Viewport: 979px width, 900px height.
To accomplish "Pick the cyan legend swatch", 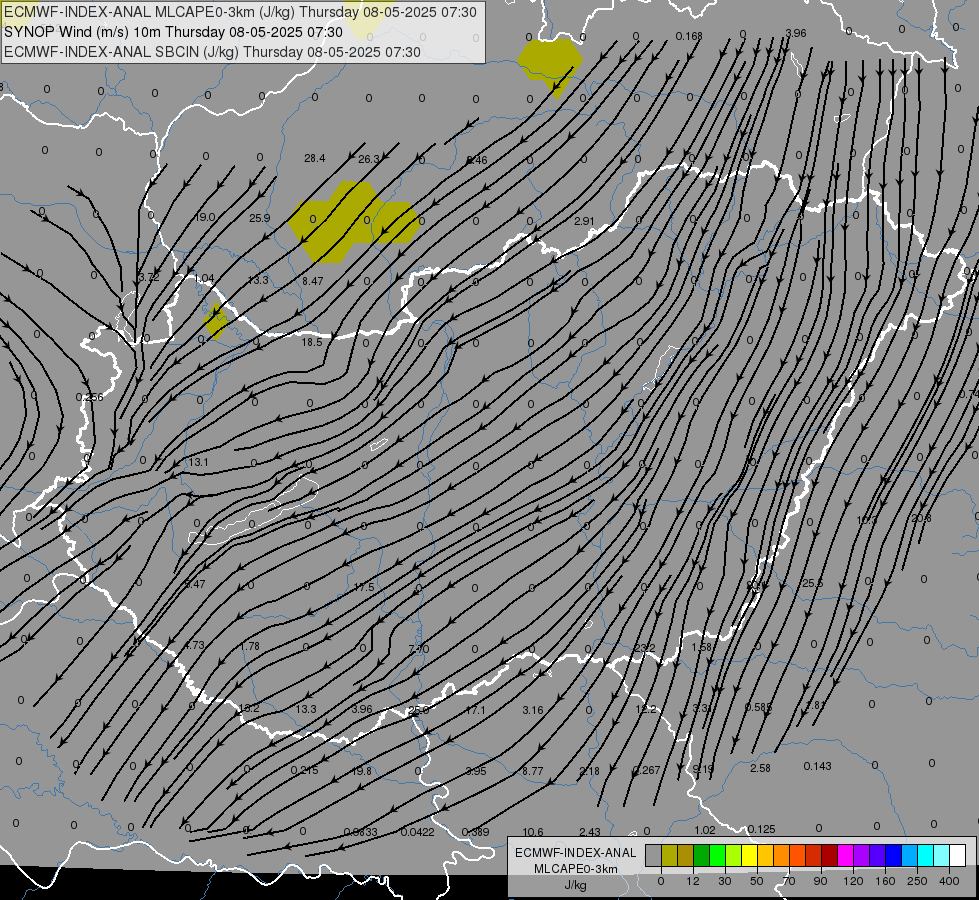I will pos(925,855).
